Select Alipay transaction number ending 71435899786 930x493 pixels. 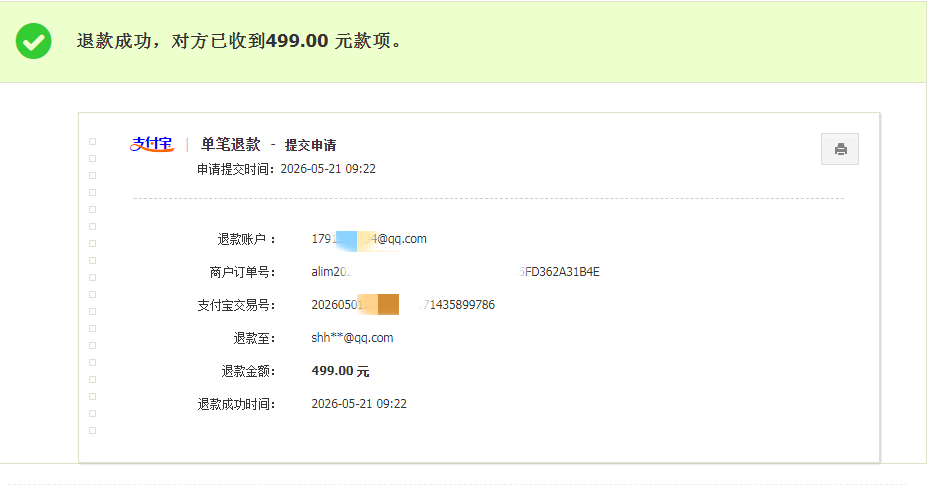tap(403, 305)
